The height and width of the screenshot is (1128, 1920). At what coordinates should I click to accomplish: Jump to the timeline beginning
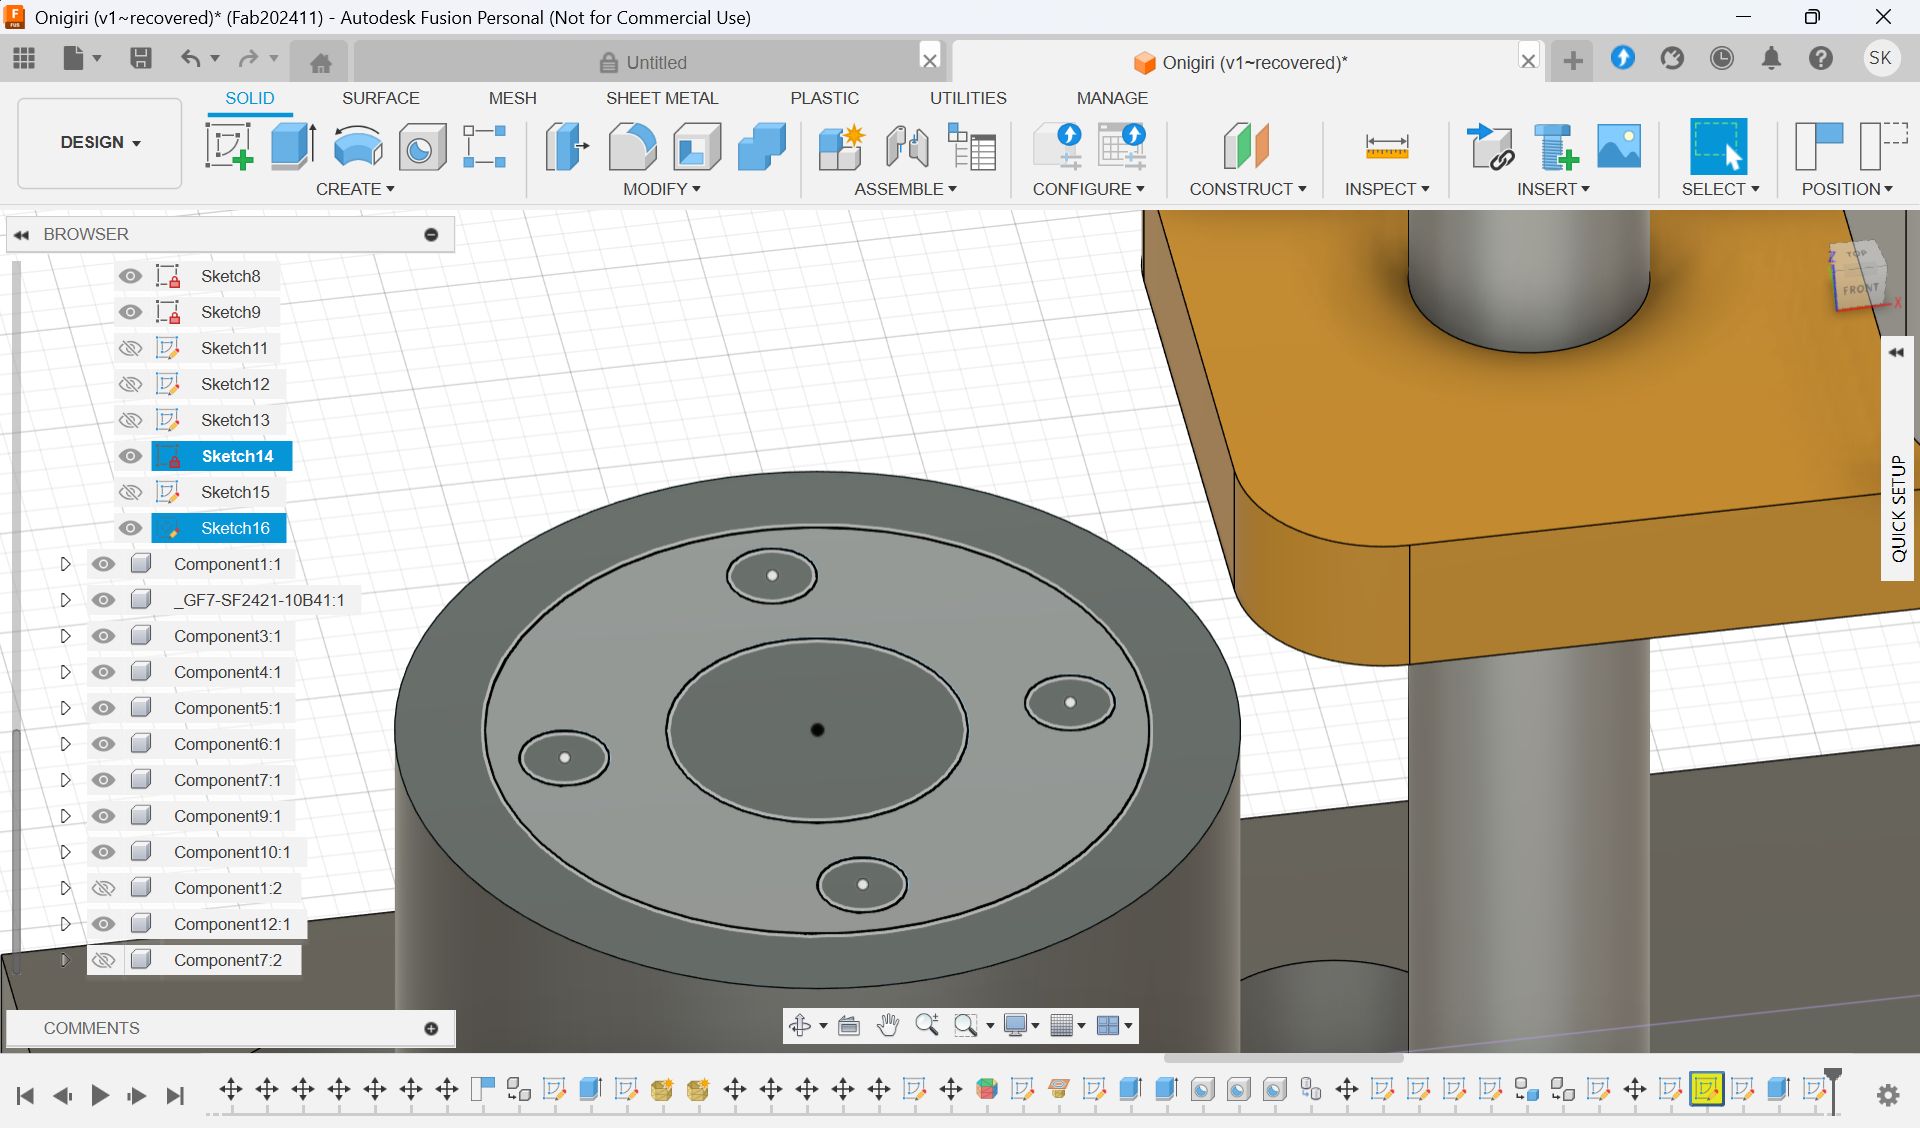pos(25,1095)
